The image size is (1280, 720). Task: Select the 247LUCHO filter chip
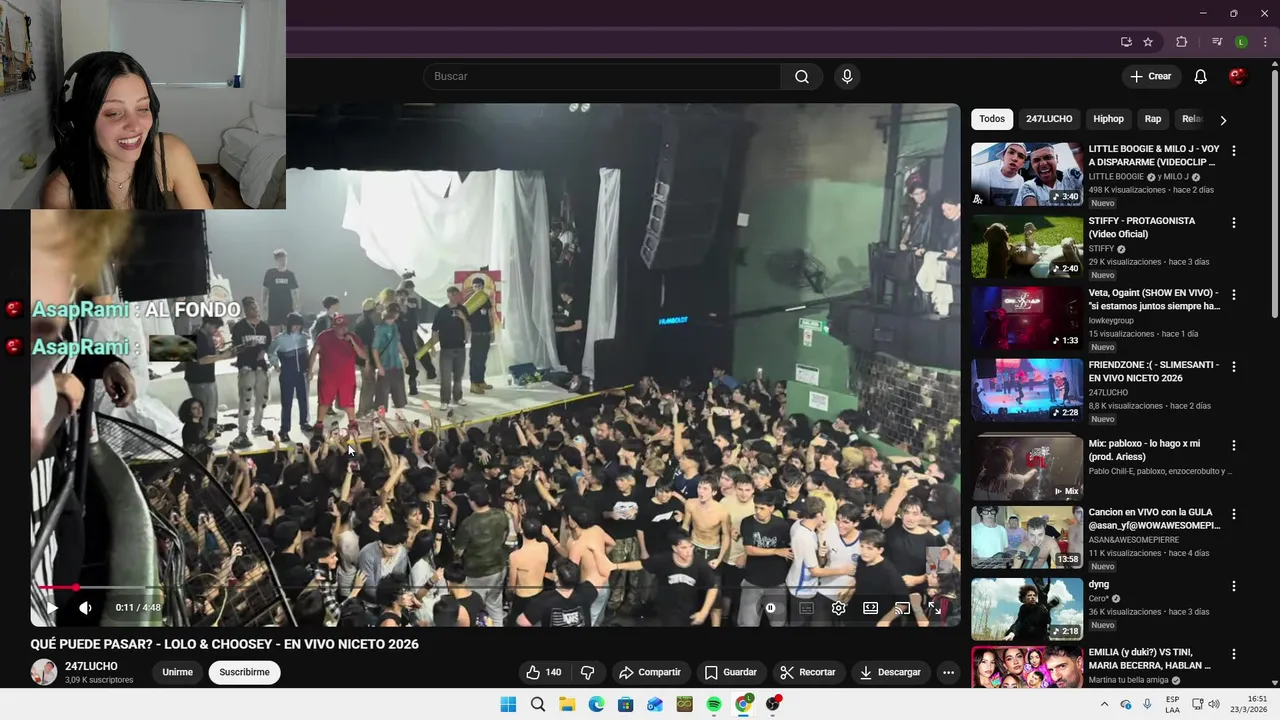pyautogui.click(x=1049, y=119)
